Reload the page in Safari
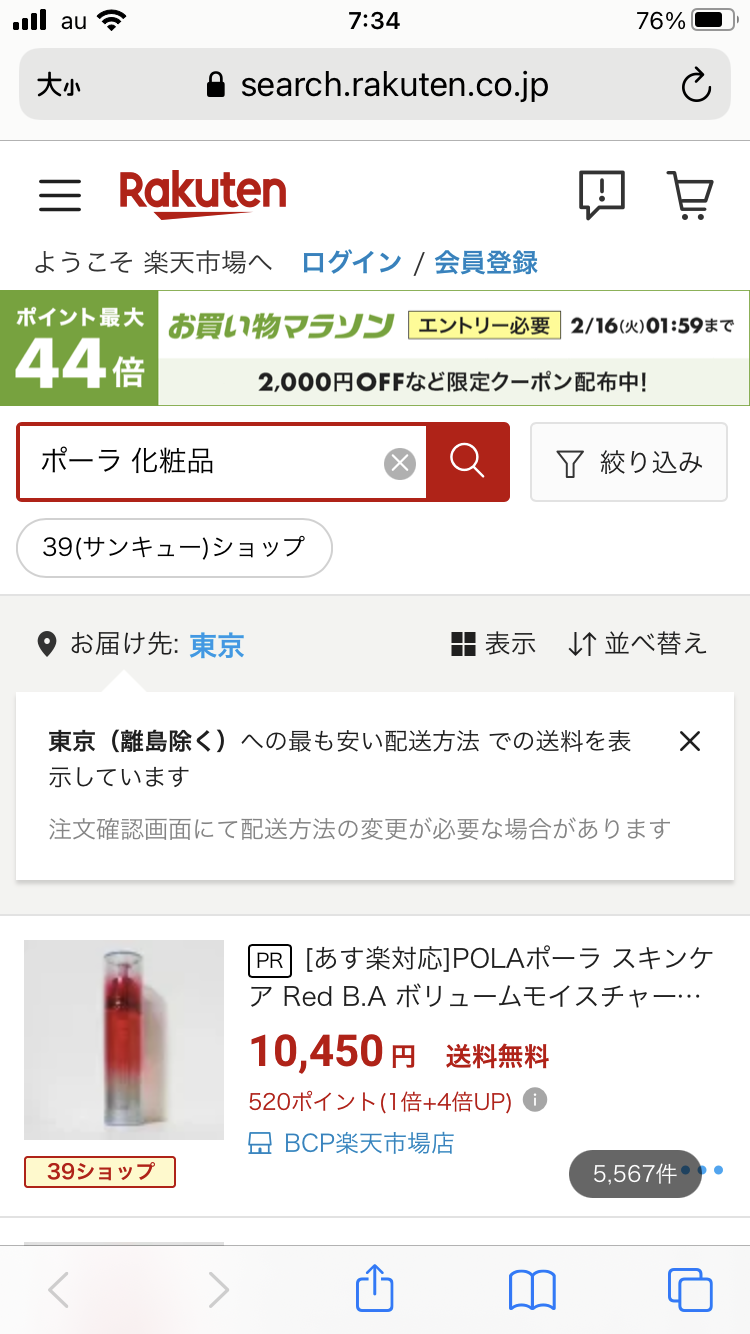 click(696, 86)
